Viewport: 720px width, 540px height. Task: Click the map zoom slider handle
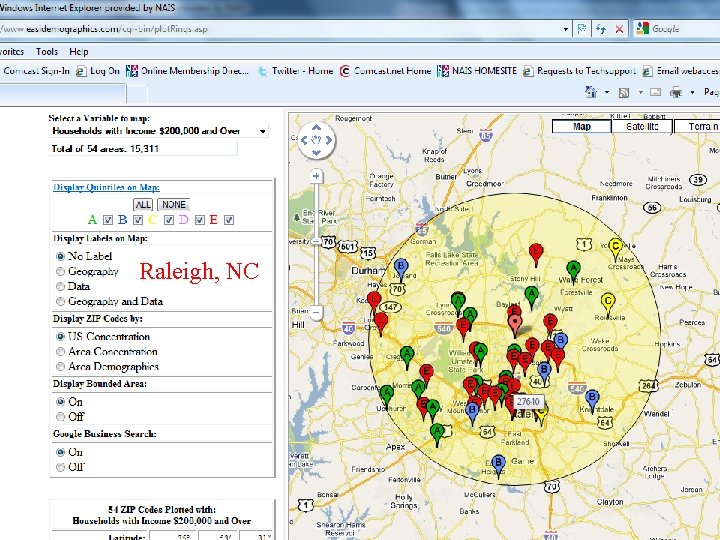click(316, 241)
